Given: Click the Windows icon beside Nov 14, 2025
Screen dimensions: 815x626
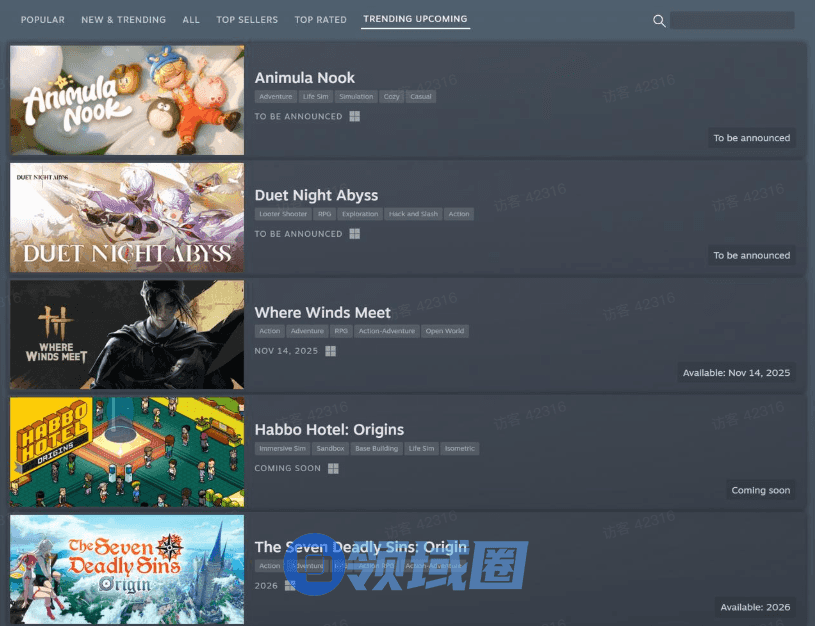Looking at the screenshot, I should point(330,351).
